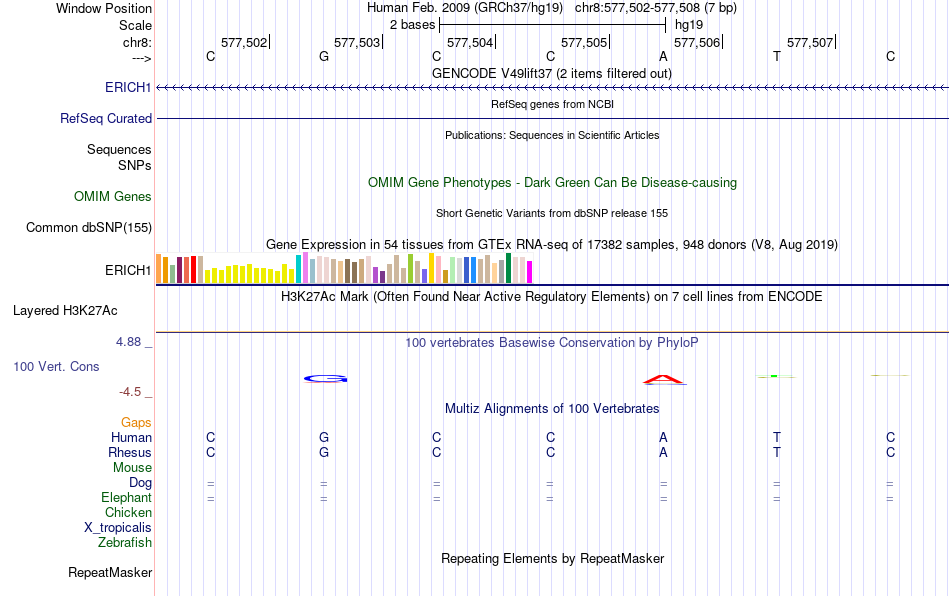This screenshot has height=596, width=950.
Task: Open Publications: Sequences in Scientific Articles title
Action: [552, 135]
